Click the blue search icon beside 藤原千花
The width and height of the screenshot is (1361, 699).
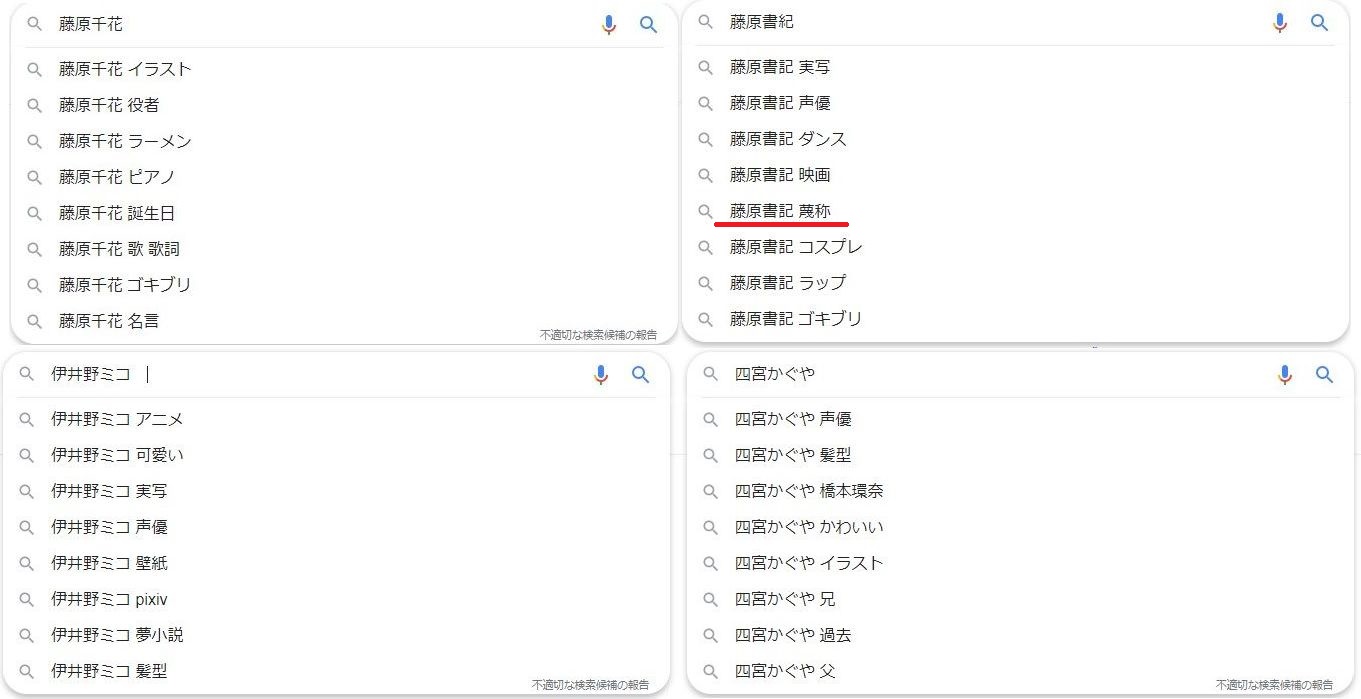click(x=649, y=25)
